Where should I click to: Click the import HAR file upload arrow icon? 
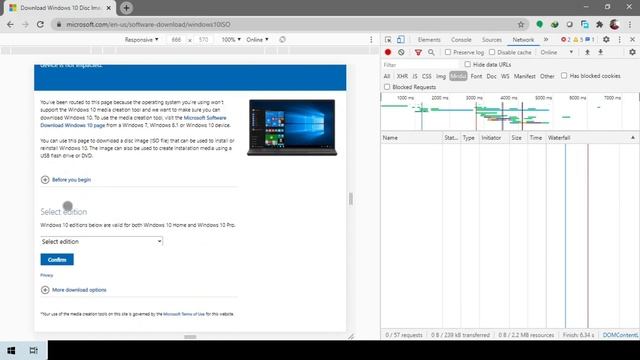pyautogui.click(x=587, y=52)
